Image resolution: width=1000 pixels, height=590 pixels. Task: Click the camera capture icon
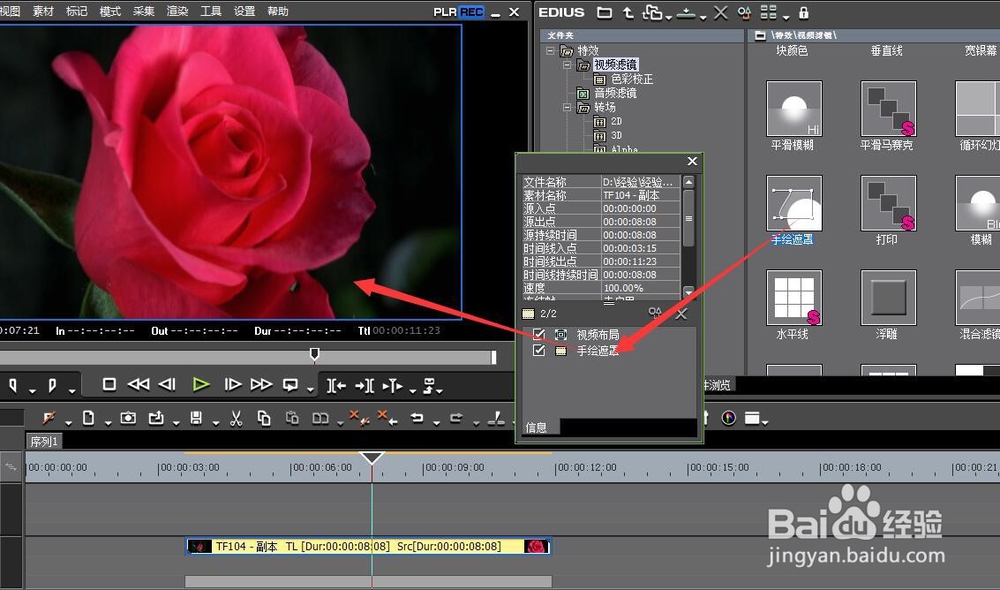128,418
